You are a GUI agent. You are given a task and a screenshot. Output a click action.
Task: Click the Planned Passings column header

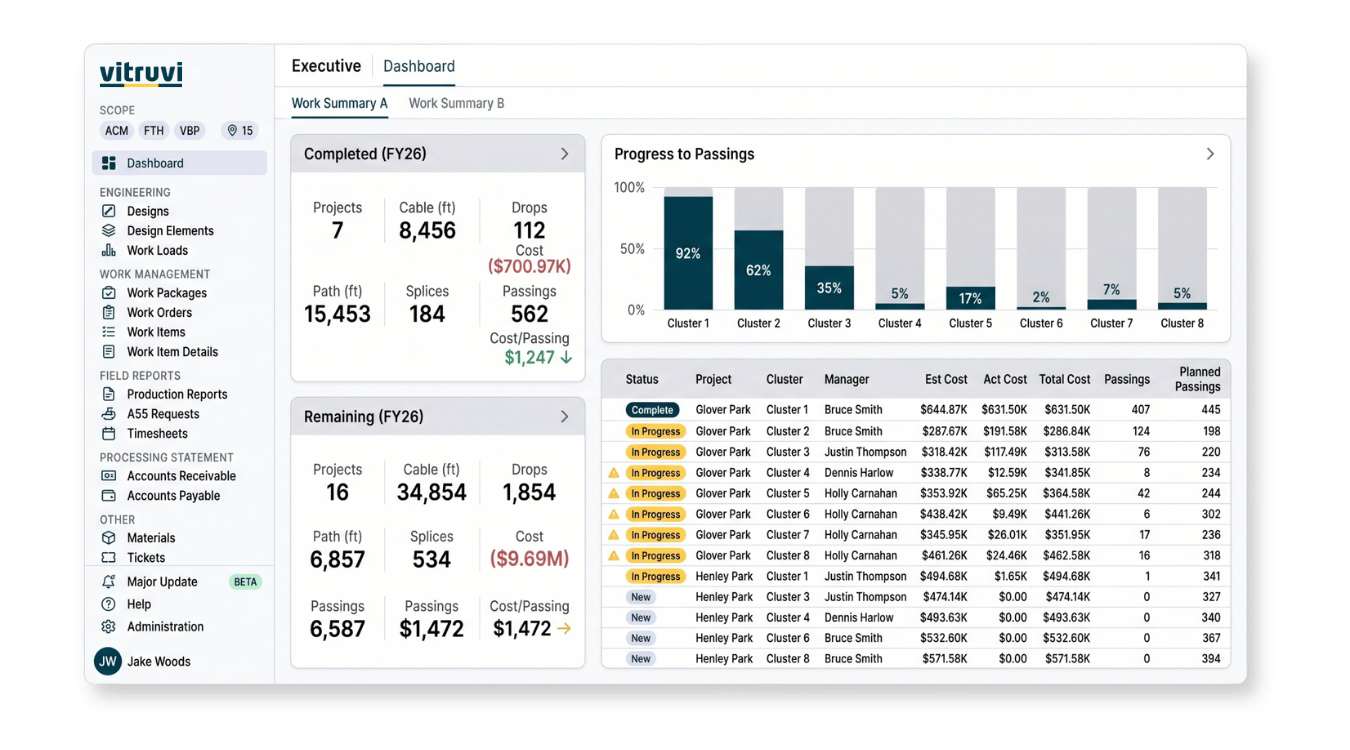point(1198,379)
